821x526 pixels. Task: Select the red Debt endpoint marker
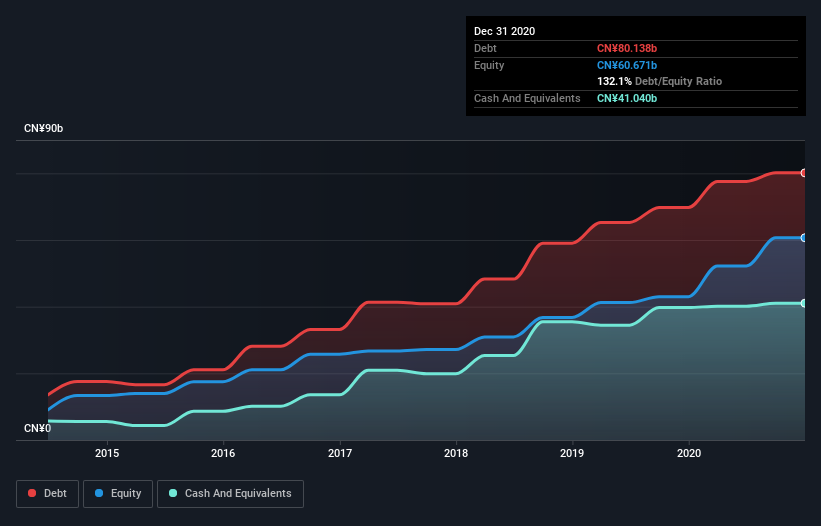coord(804,173)
